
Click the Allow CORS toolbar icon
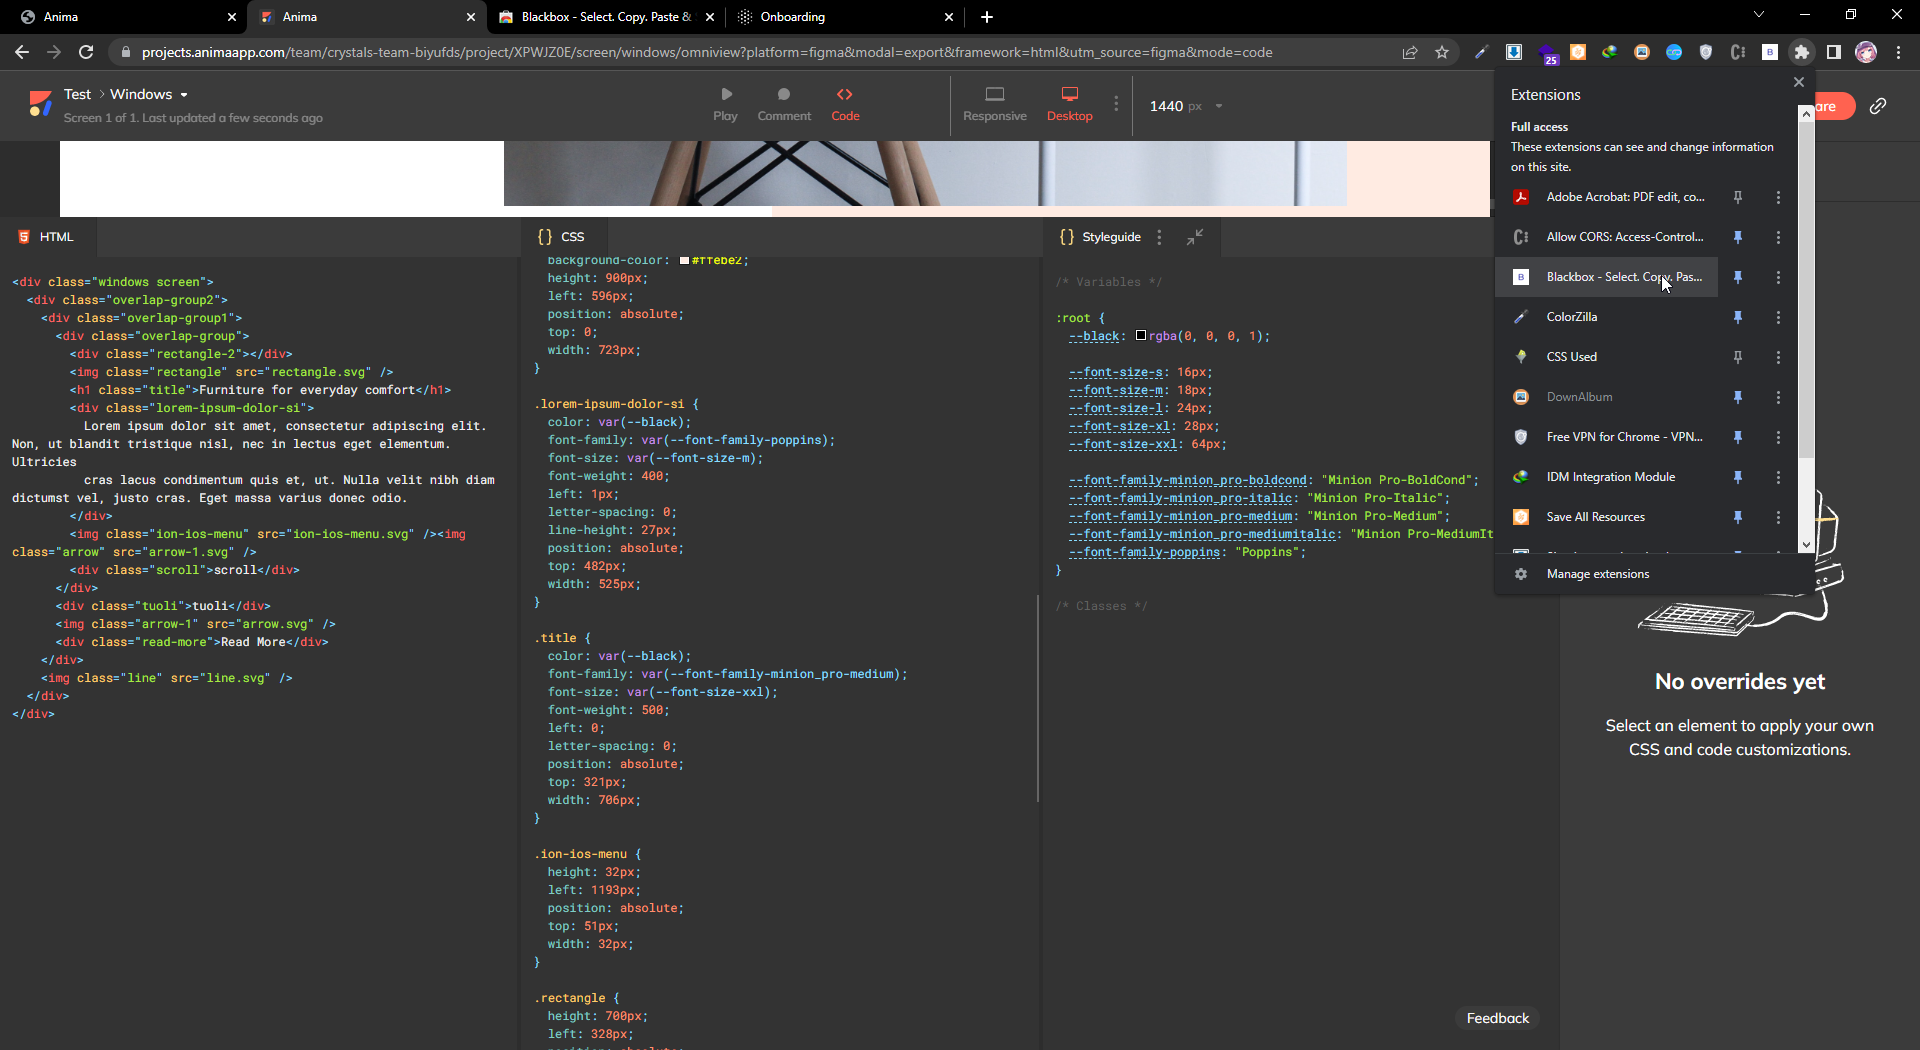click(x=1738, y=52)
